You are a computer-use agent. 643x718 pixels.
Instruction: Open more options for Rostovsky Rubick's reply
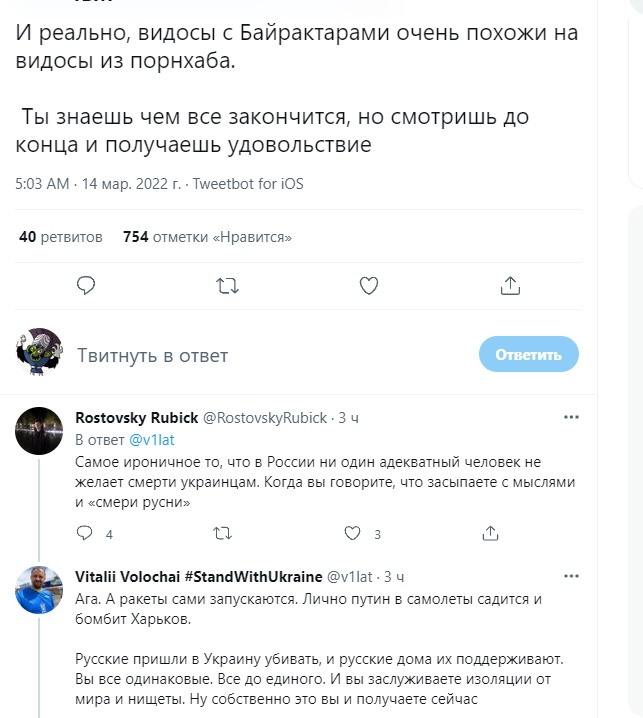pyautogui.click(x=571, y=417)
